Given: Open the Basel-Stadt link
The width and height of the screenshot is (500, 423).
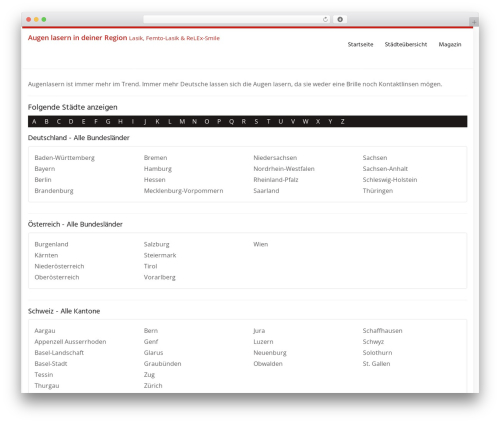Looking at the screenshot, I should click(51, 364).
